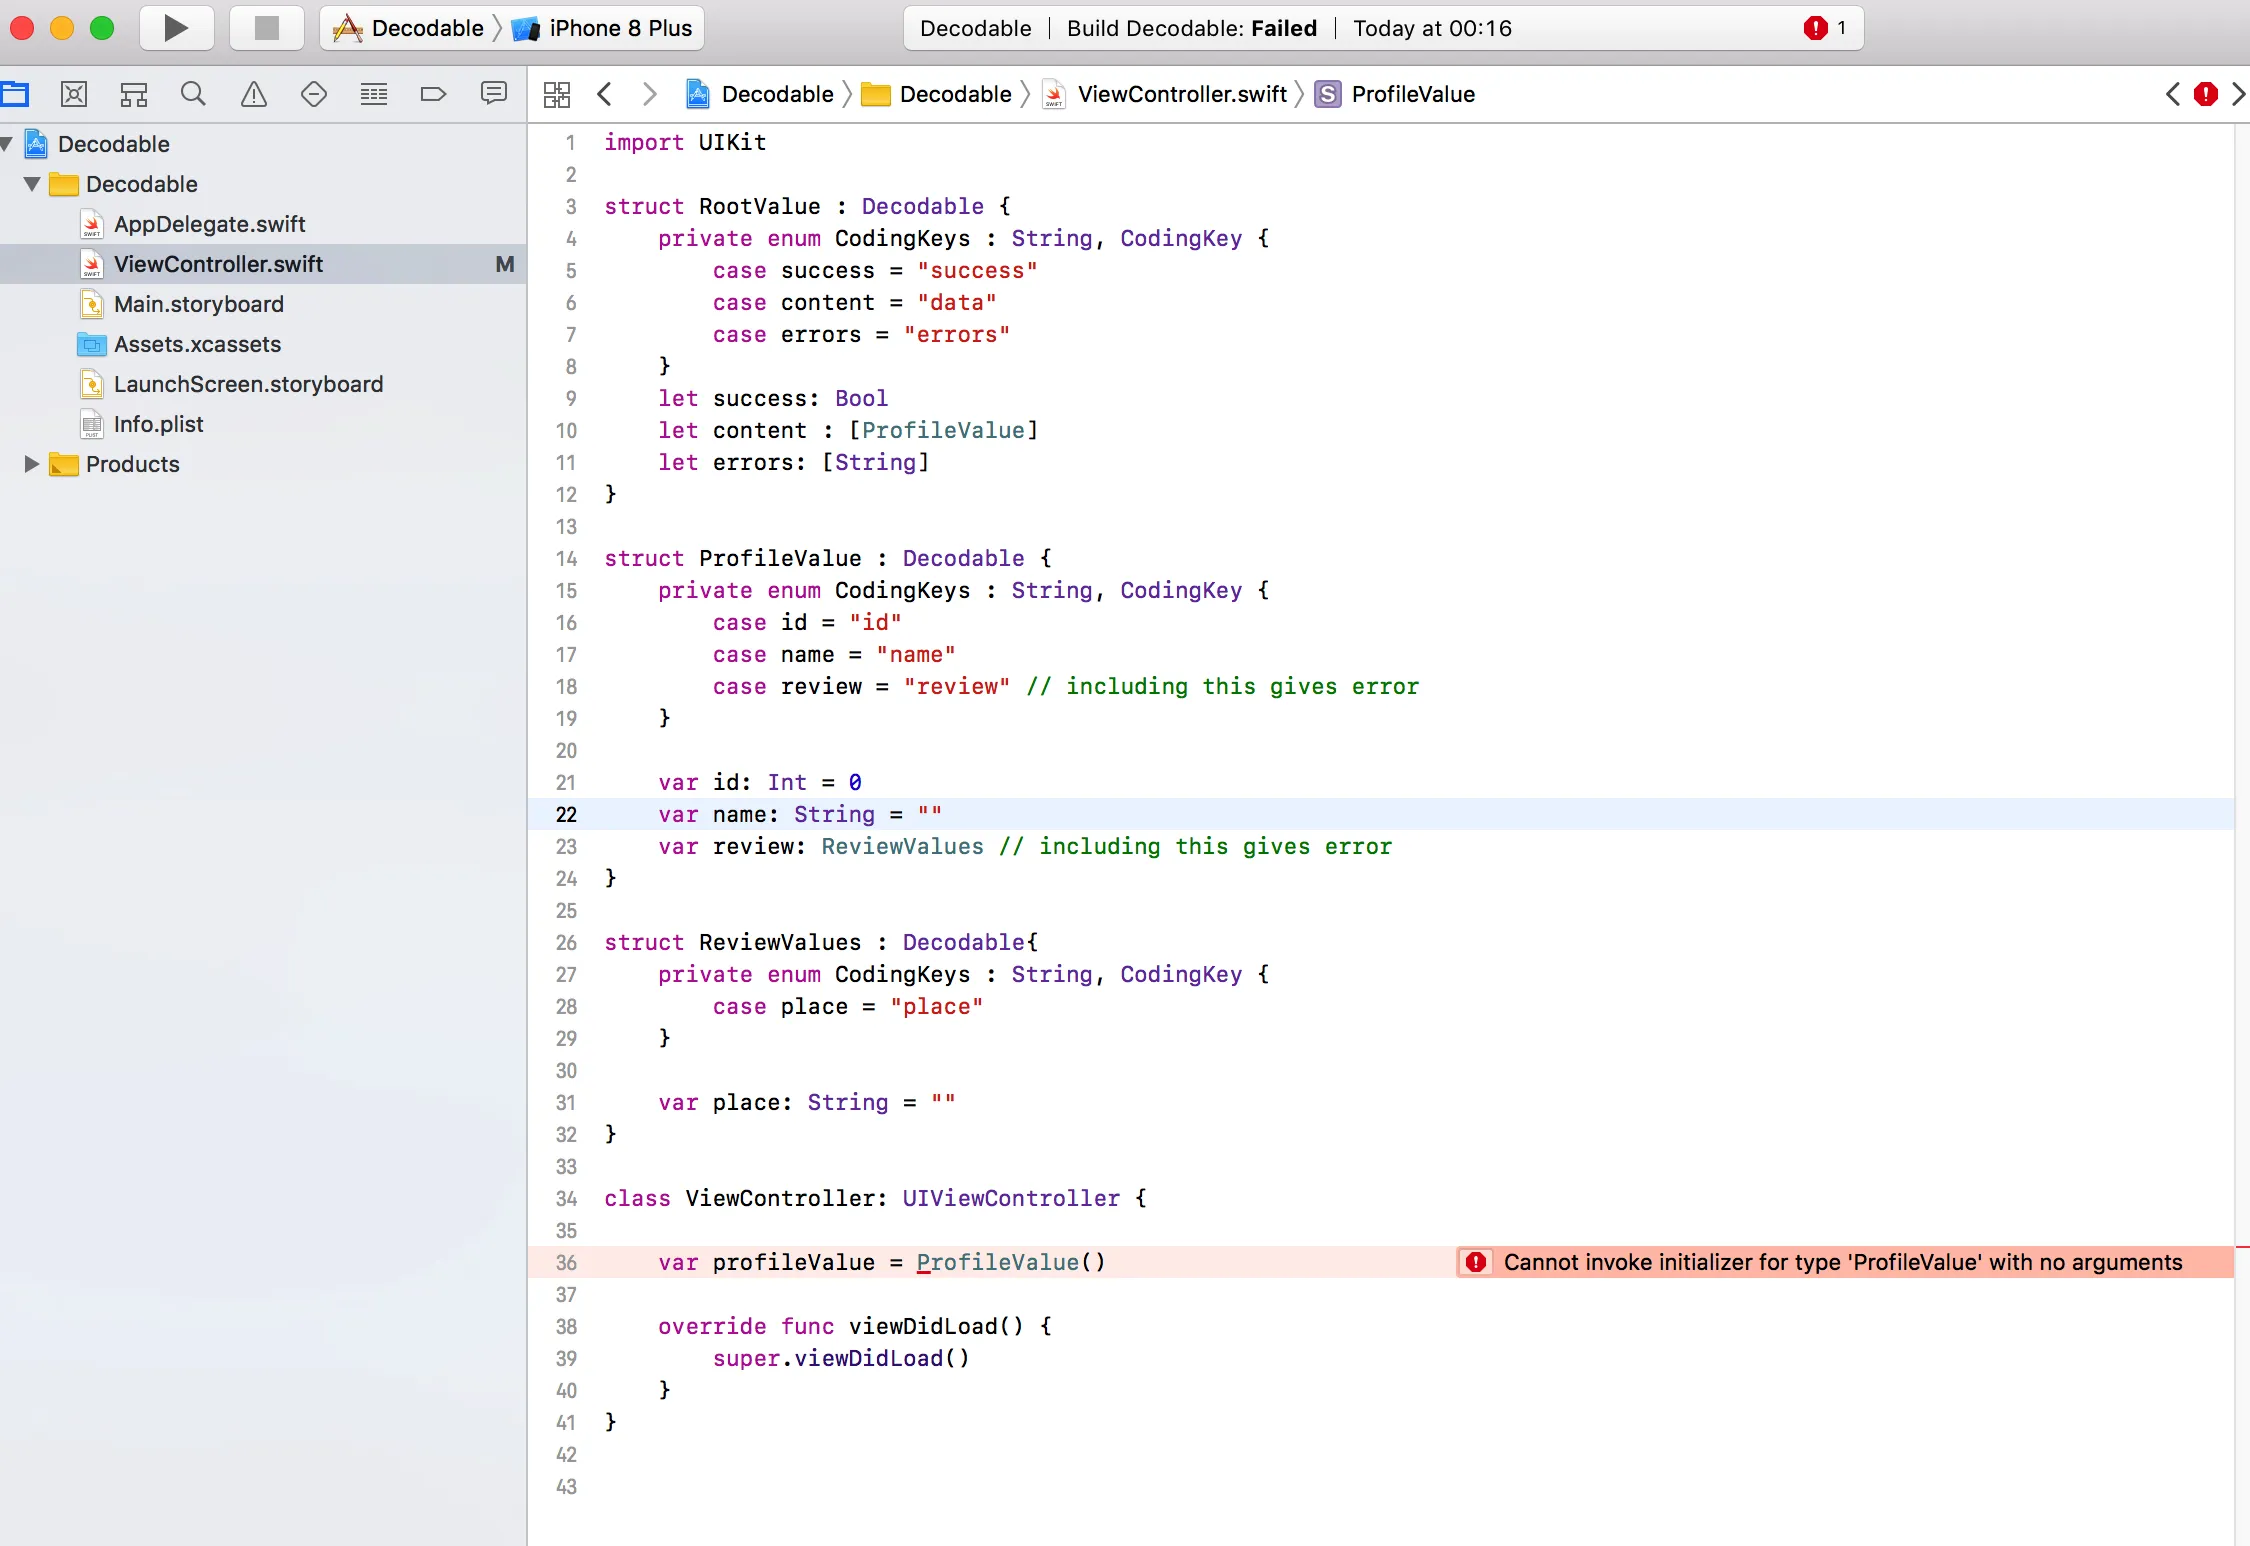This screenshot has width=2250, height=1546.
Task: Open the Report navigator speech-bubble icon
Action: (494, 94)
